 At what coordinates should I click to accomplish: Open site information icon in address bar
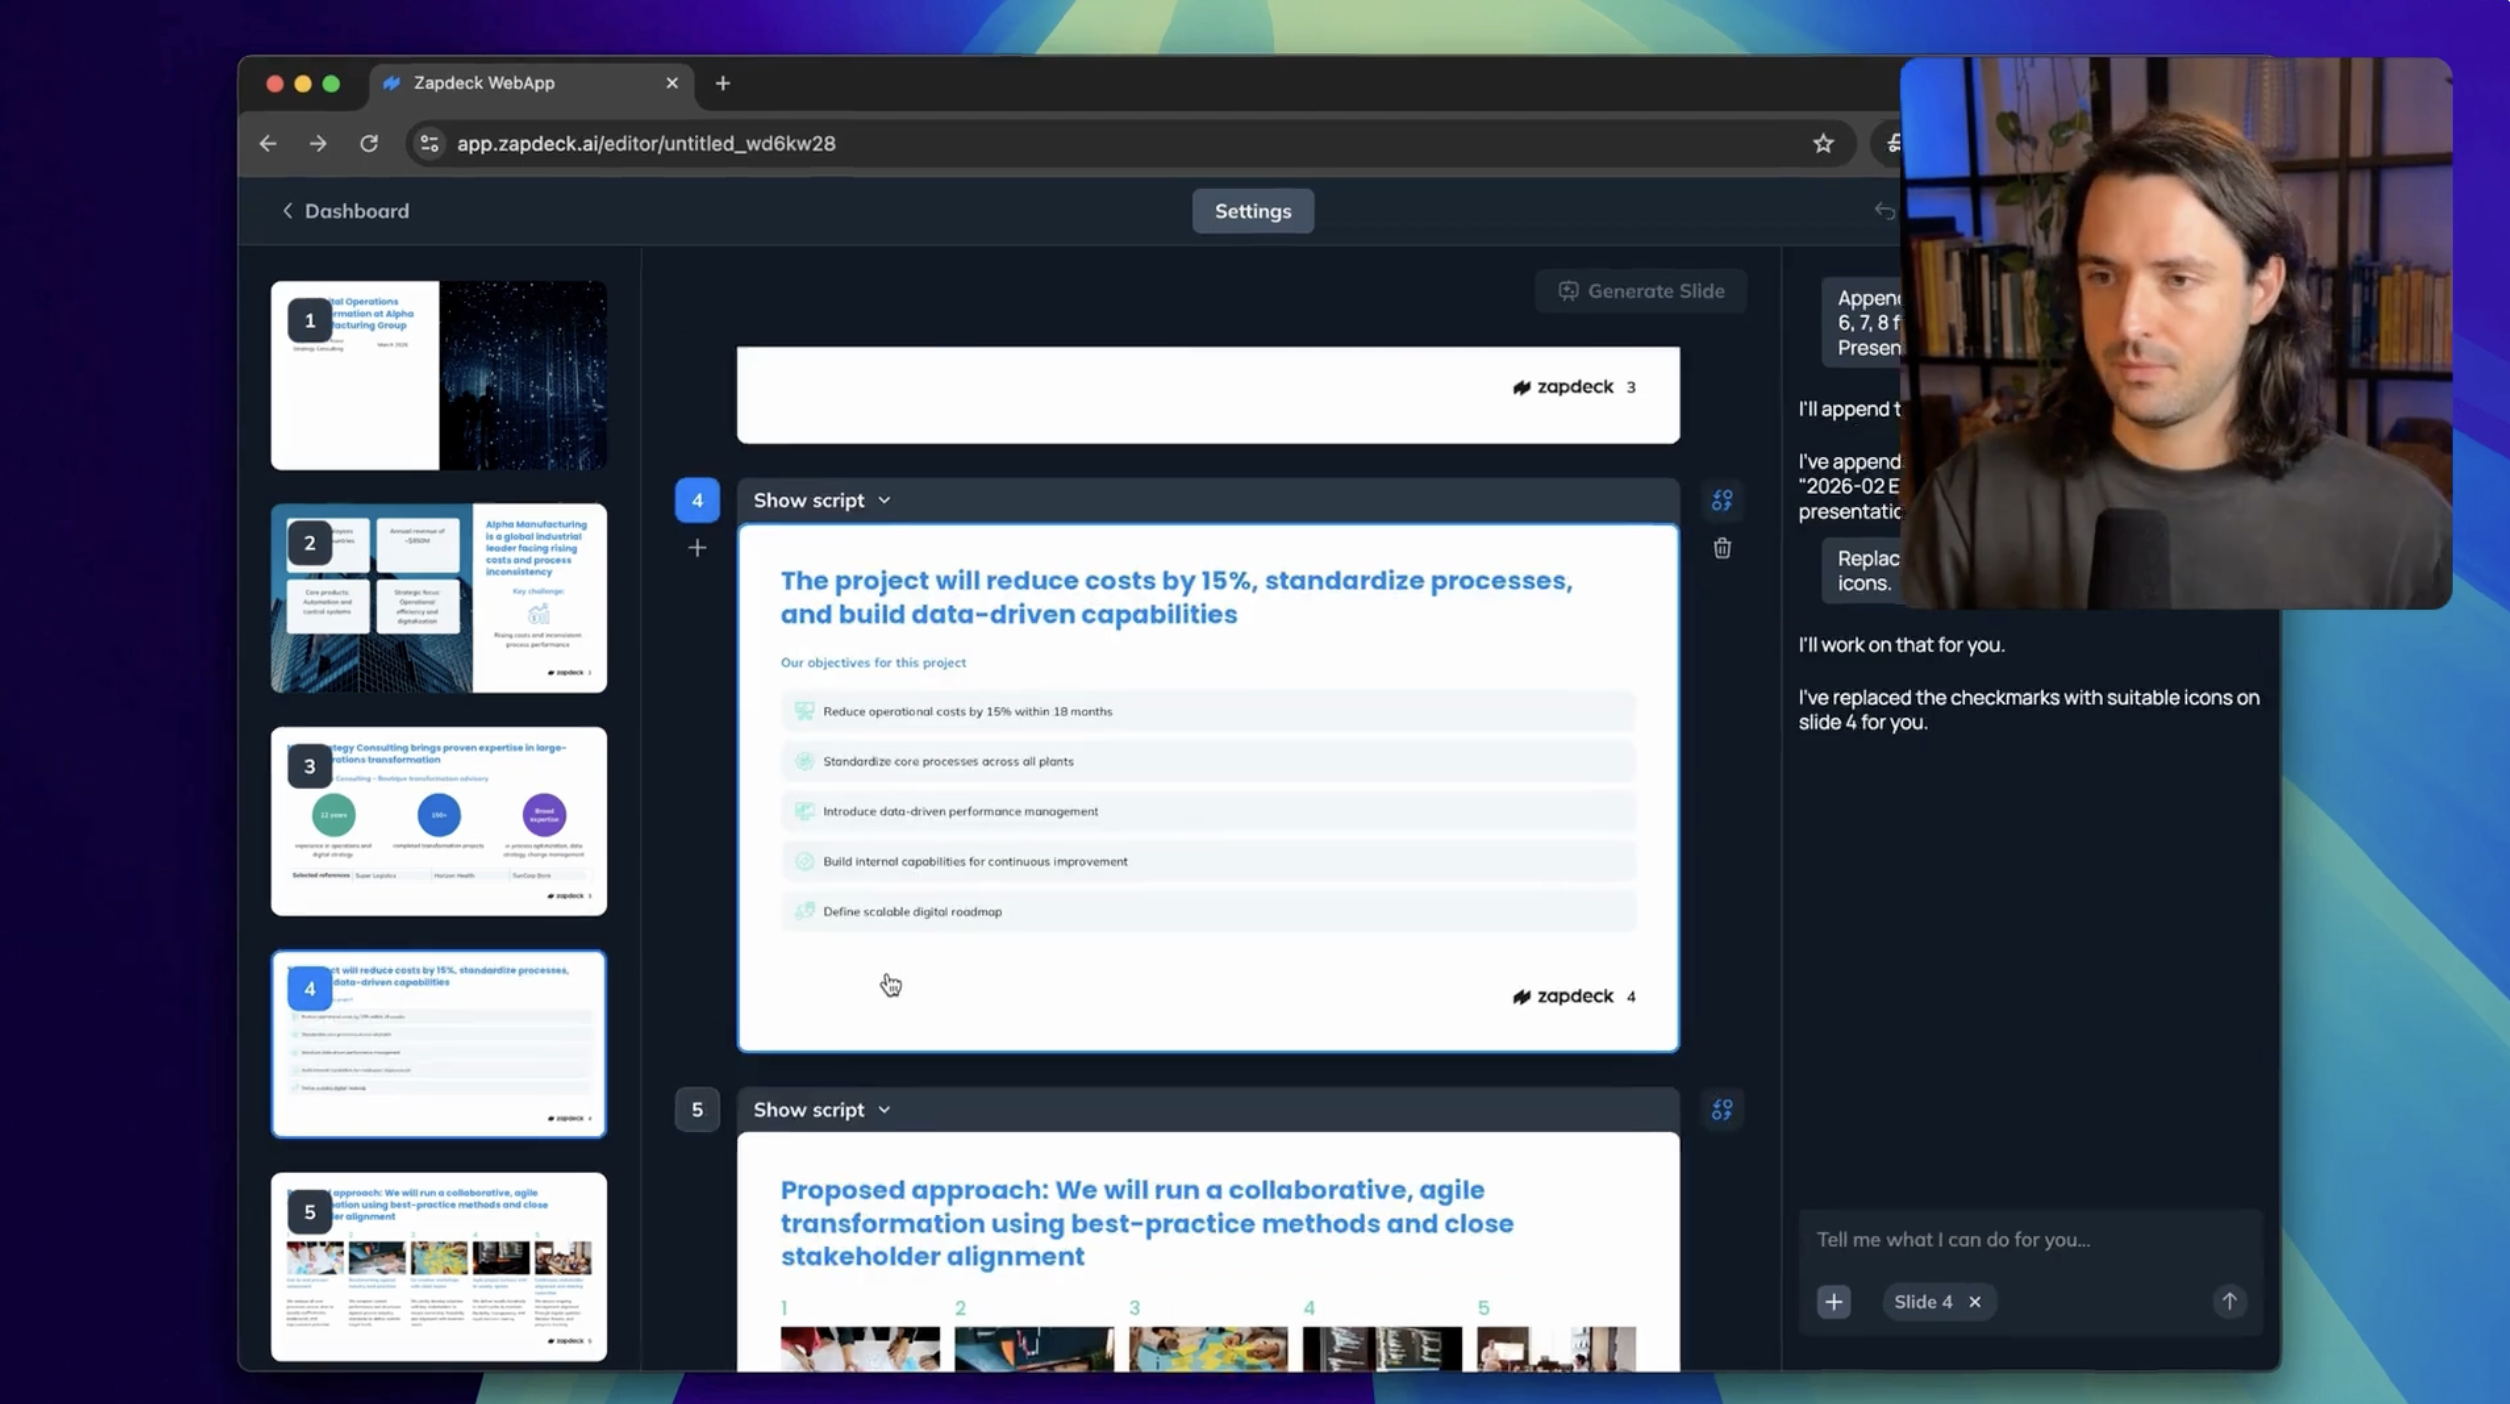[429, 143]
